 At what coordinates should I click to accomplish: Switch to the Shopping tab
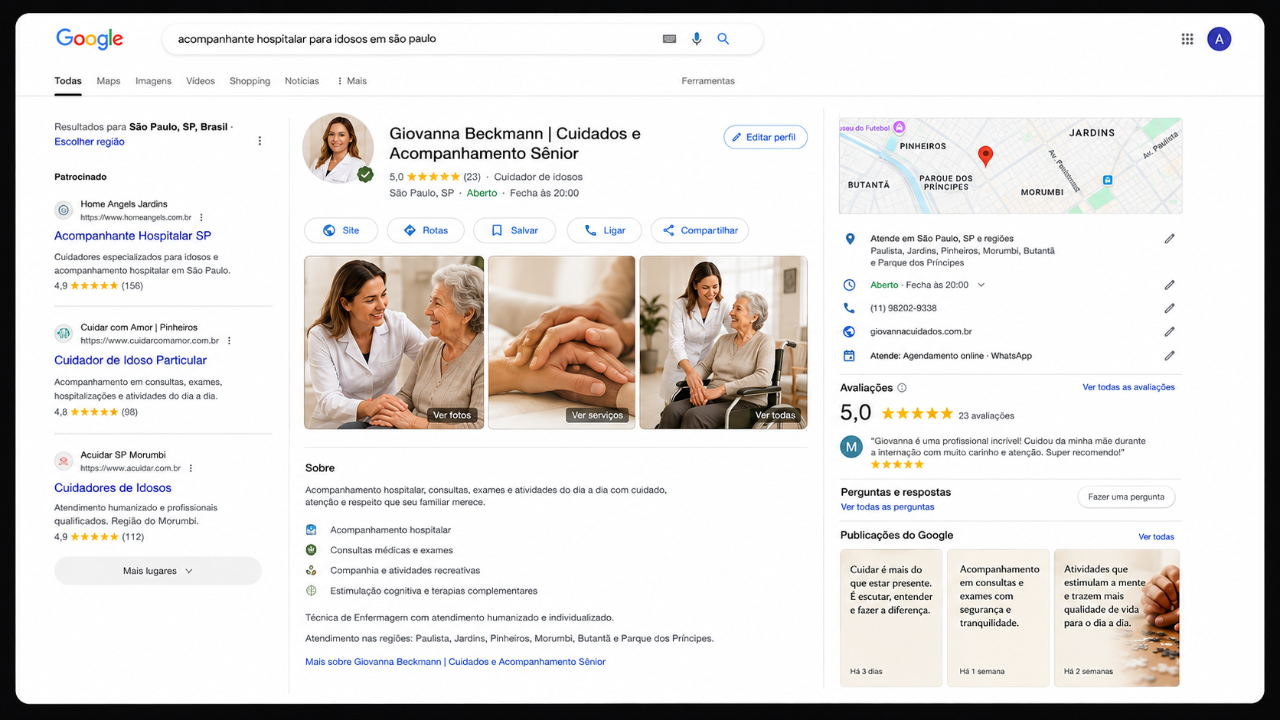tap(250, 81)
